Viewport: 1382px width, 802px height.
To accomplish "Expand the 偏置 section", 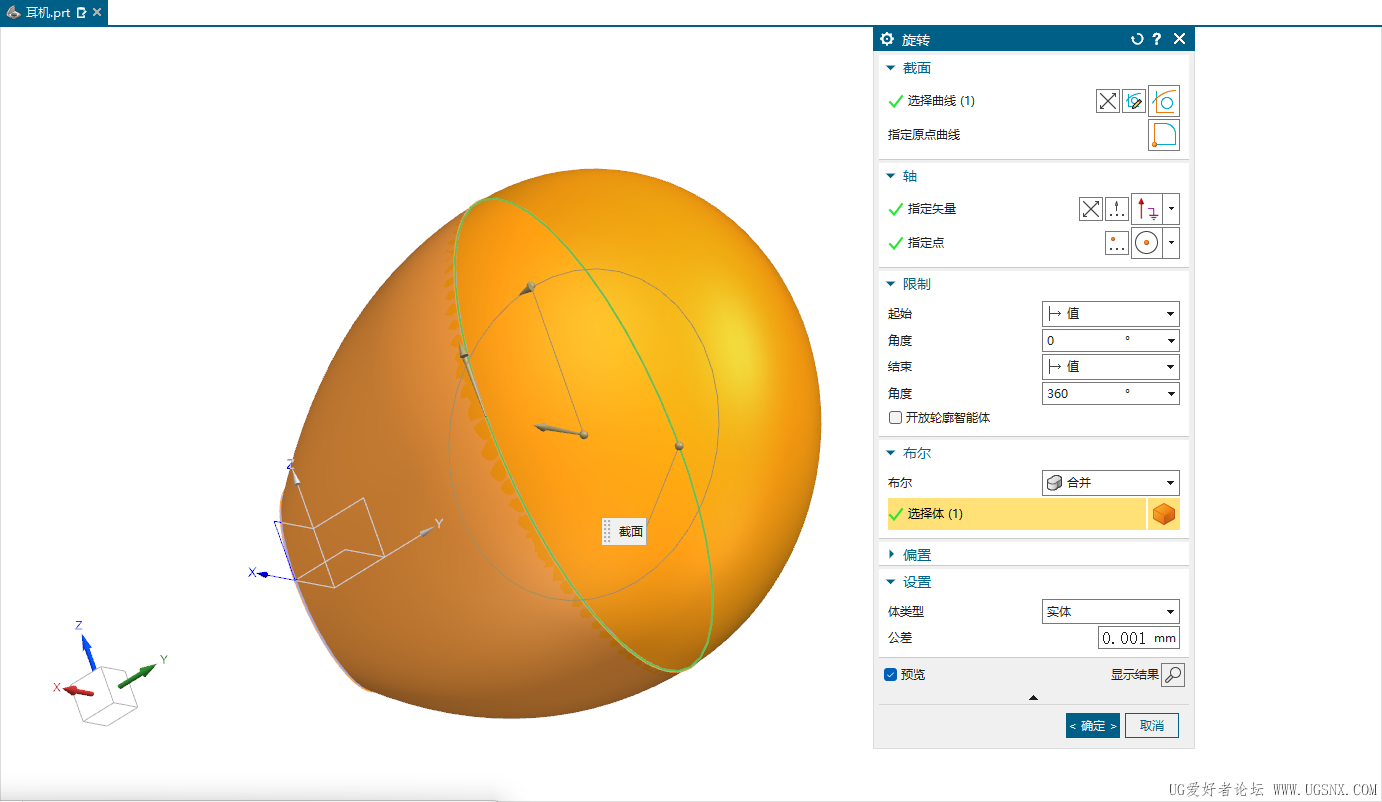I will [x=891, y=554].
